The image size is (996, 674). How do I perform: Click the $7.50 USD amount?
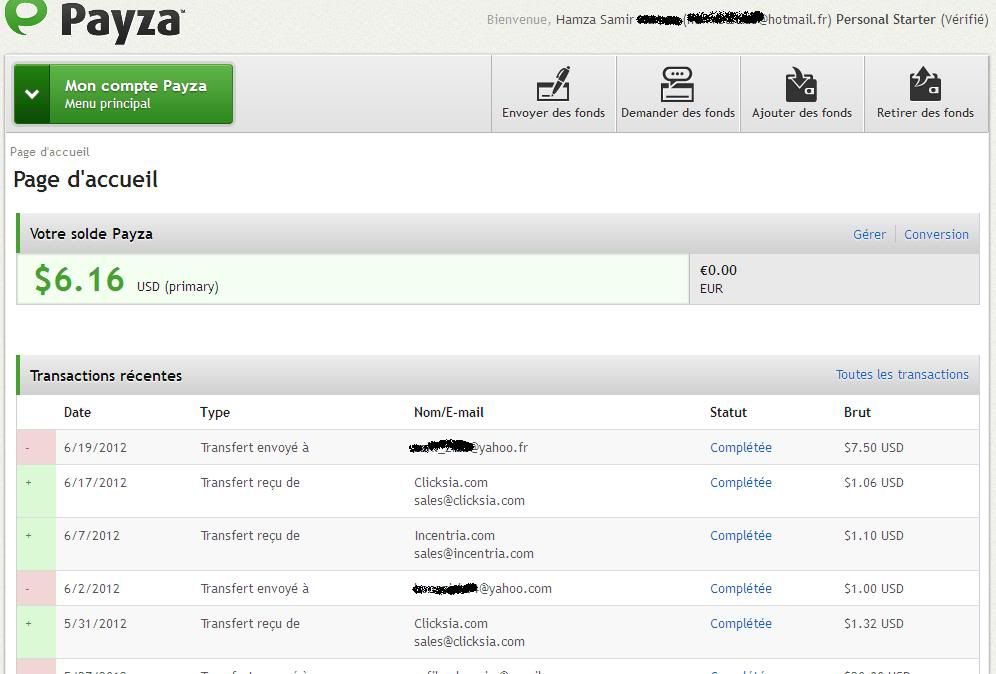point(873,448)
